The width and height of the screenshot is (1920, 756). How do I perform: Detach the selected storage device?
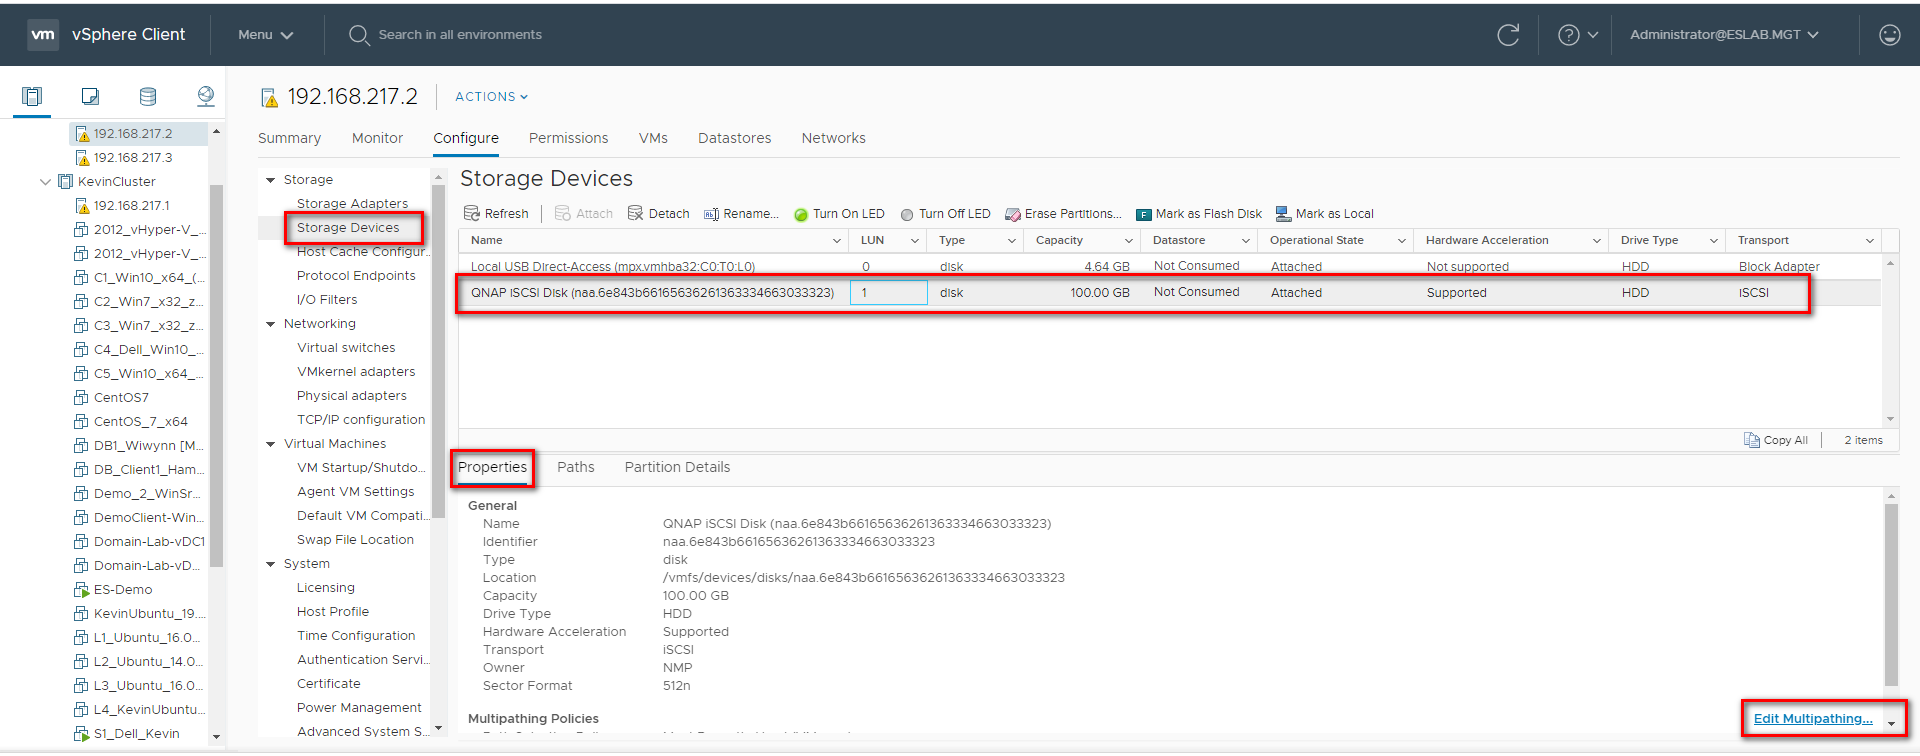659,214
